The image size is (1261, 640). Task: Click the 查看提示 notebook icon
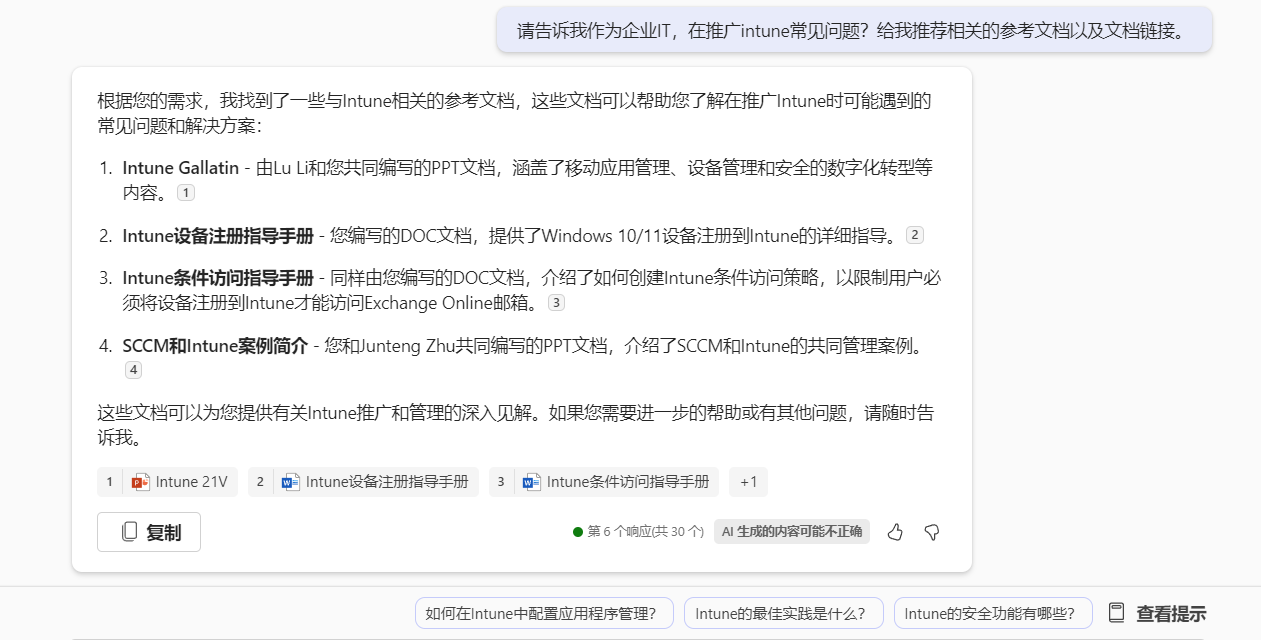coord(1117,613)
